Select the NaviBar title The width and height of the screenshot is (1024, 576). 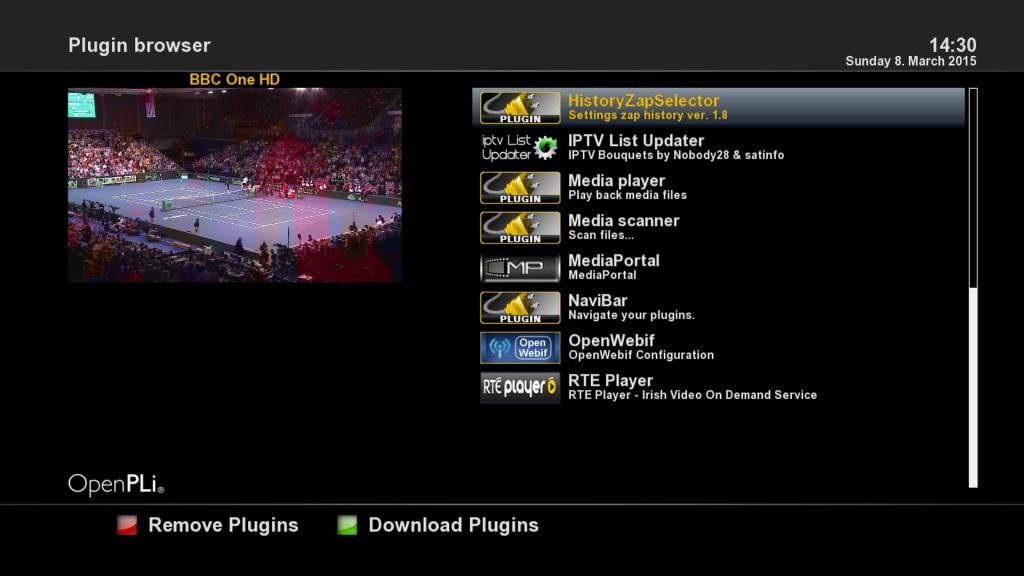coord(597,300)
